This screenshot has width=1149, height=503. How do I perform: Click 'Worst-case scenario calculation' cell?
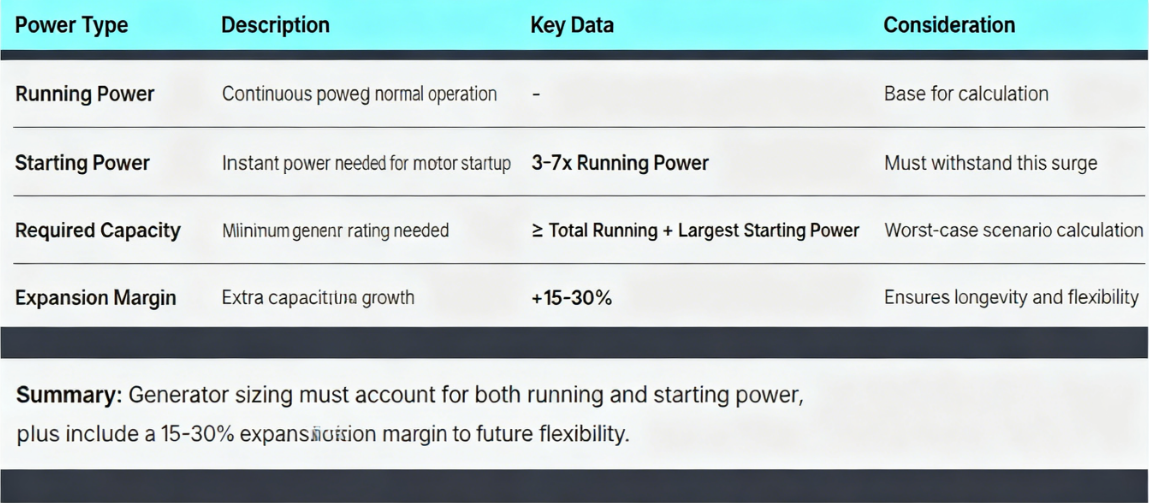click(x=1013, y=231)
